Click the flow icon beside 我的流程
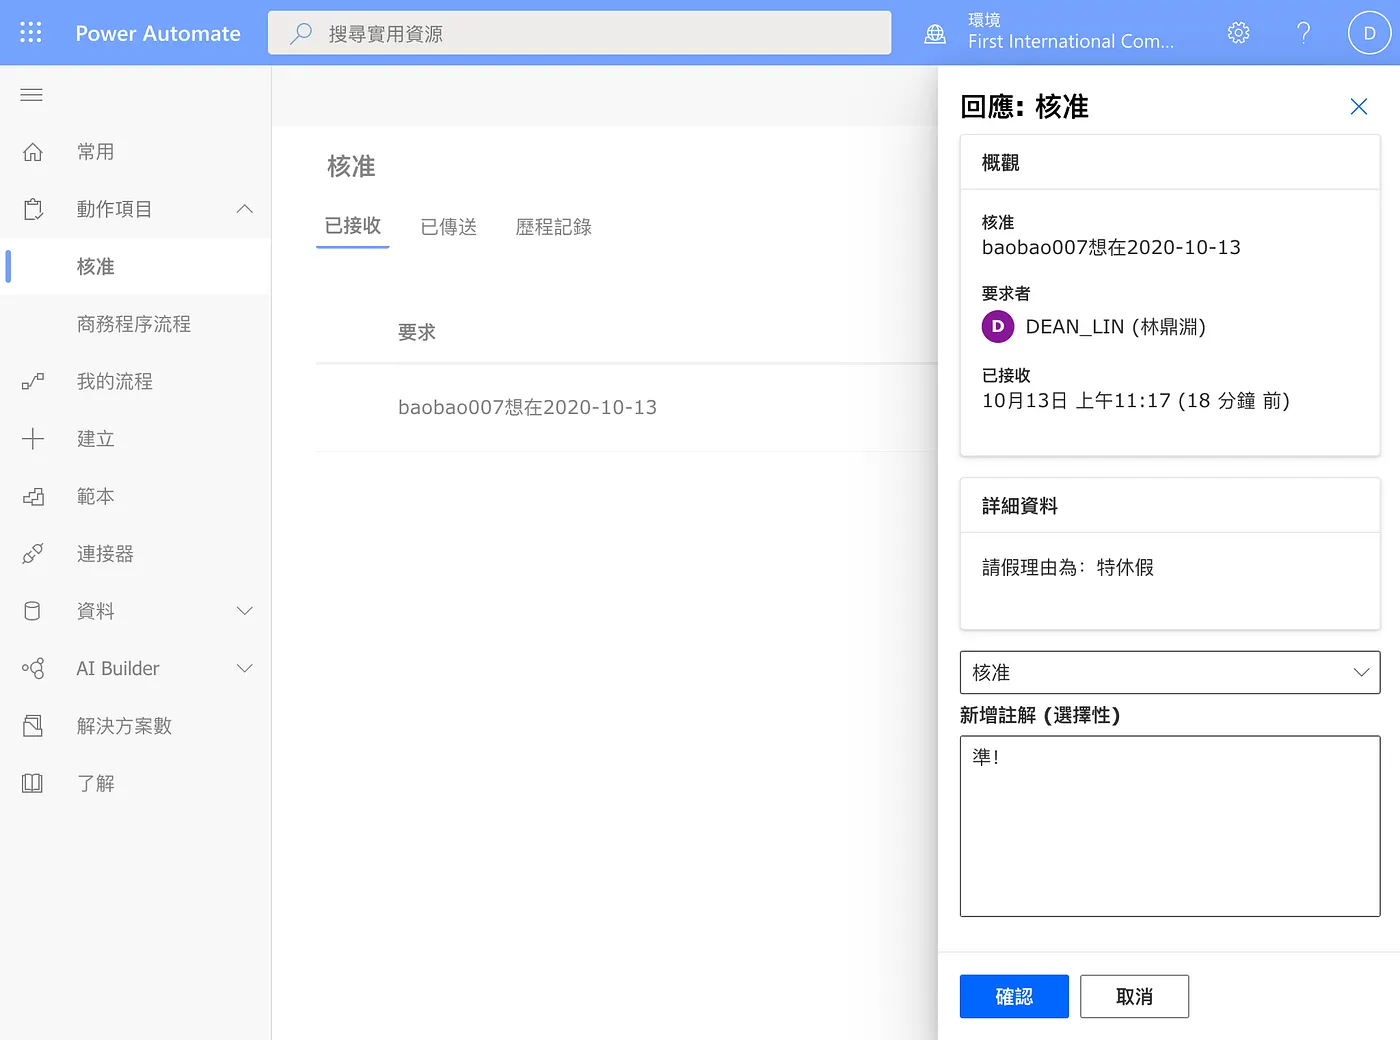 coord(33,381)
